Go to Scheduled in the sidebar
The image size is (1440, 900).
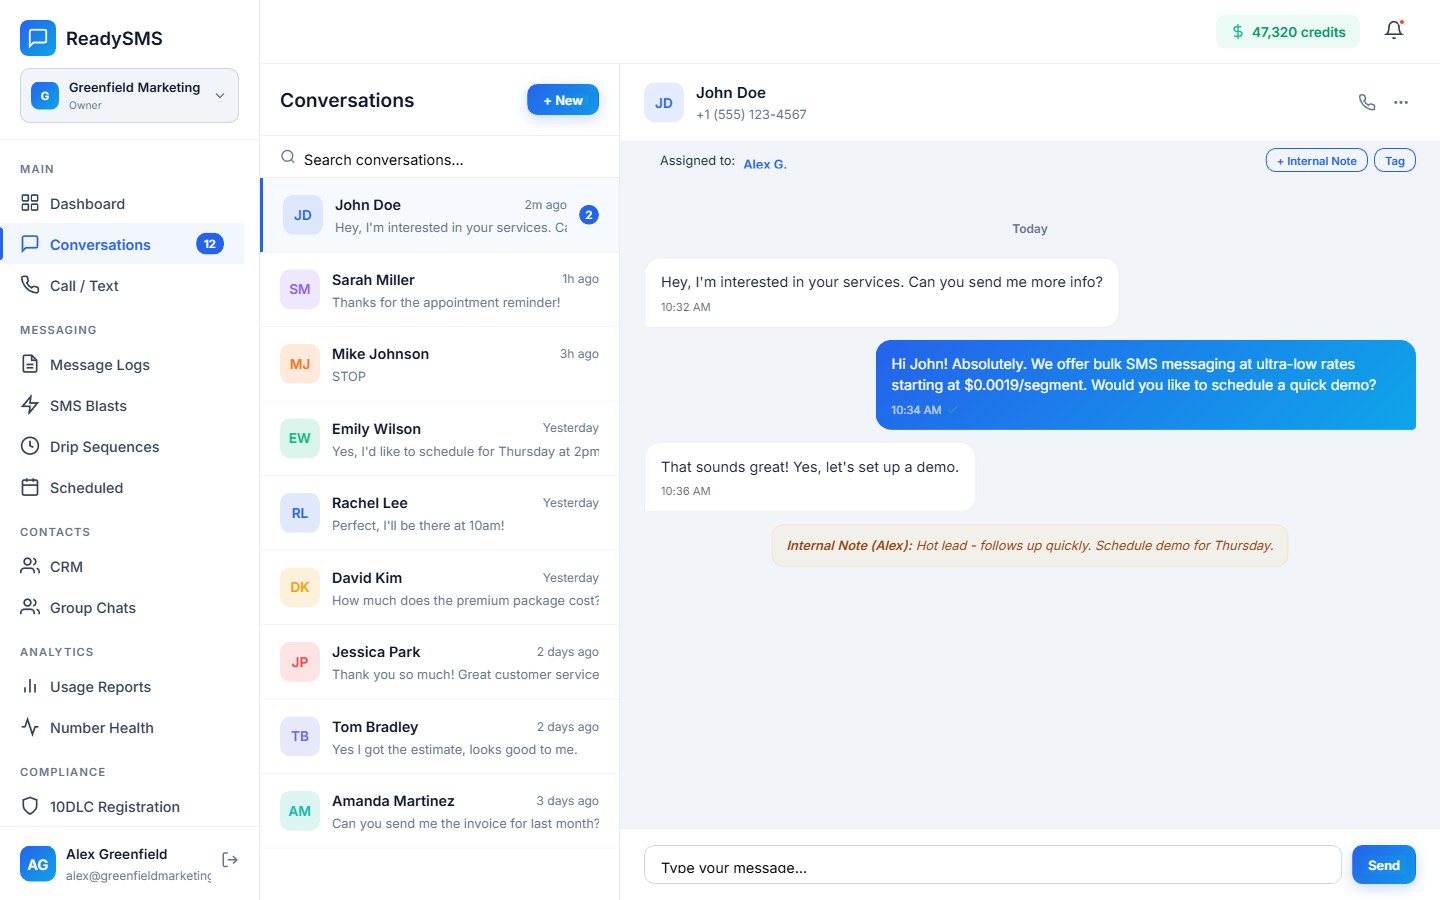[x=122, y=487]
